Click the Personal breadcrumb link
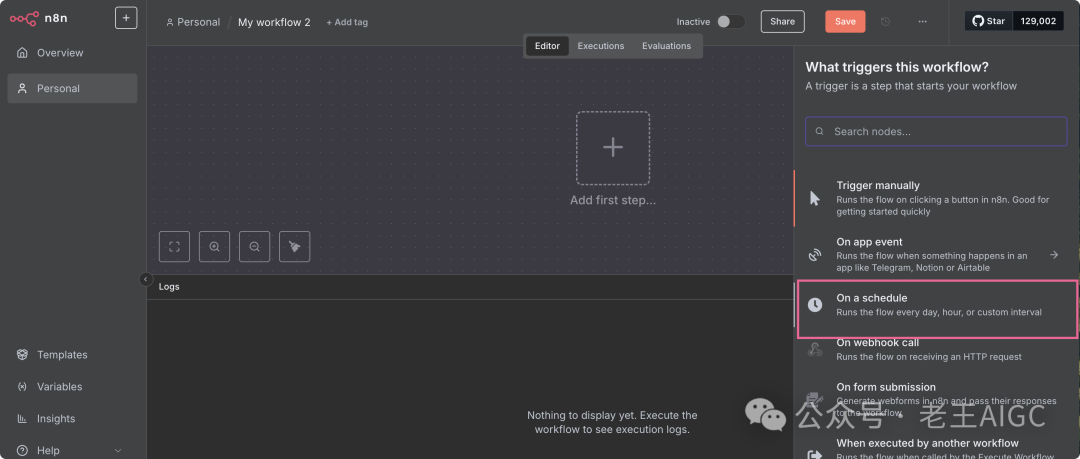The width and height of the screenshot is (1080, 459). [x=193, y=22]
